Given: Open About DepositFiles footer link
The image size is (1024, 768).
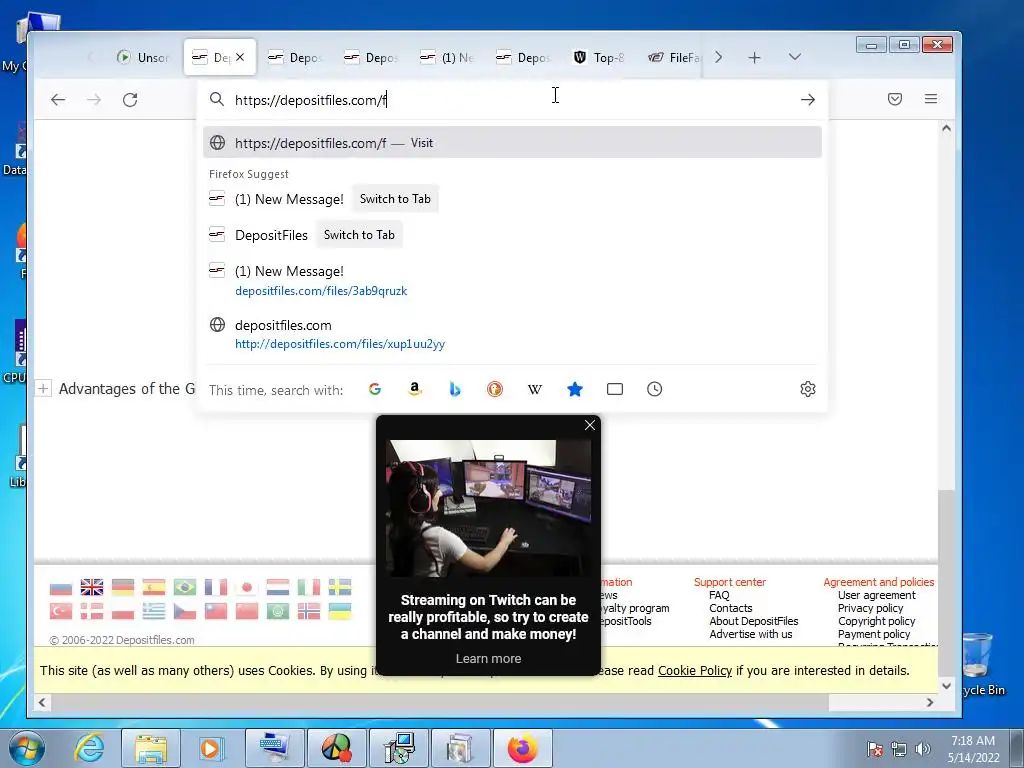Looking at the screenshot, I should click(x=754, y=621).
